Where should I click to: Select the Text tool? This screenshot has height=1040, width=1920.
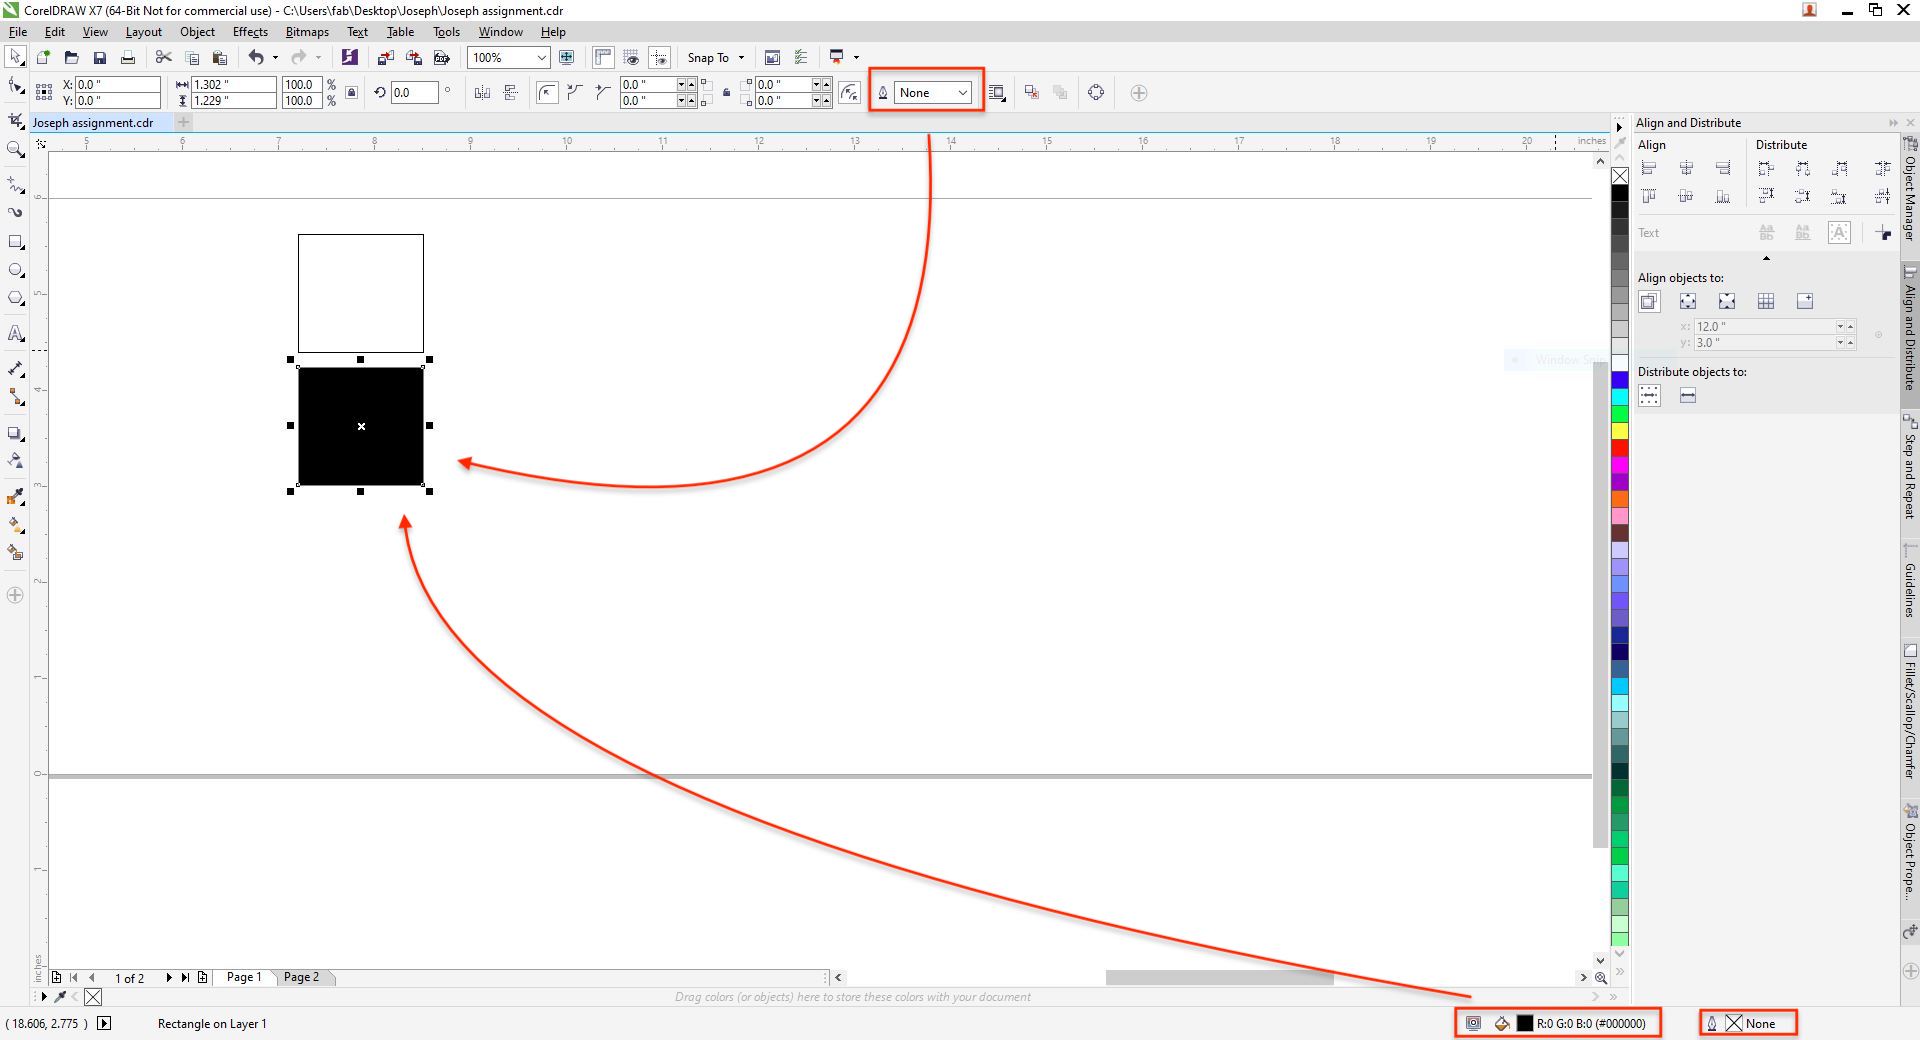click(x=16, y=334)
